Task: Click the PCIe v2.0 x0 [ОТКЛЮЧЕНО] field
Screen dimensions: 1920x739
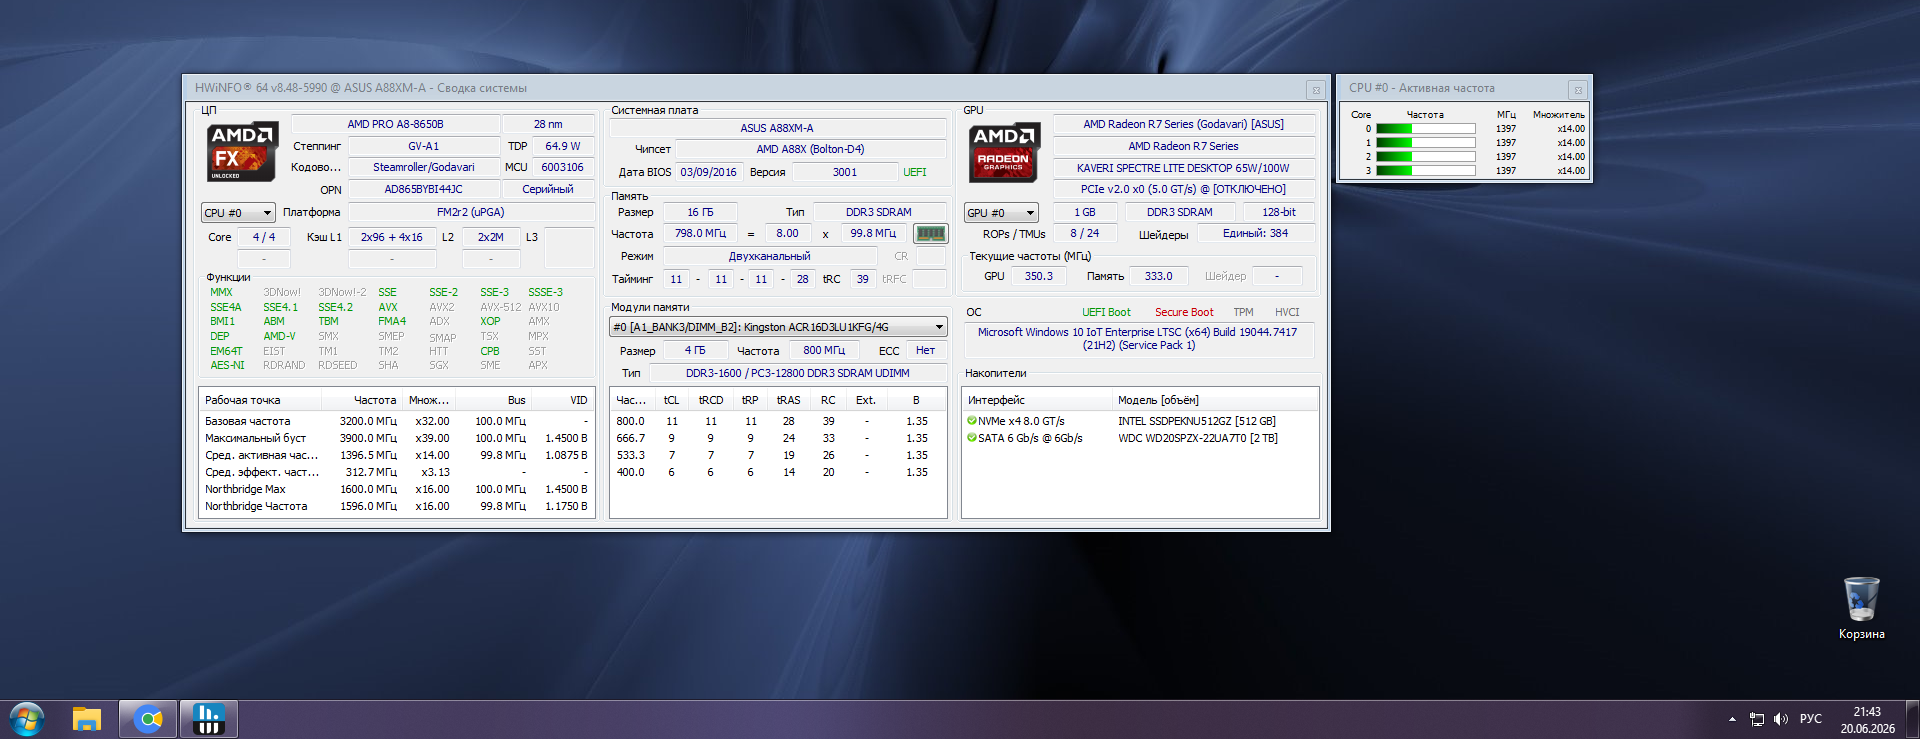Action: click(x=1184, y=189)
